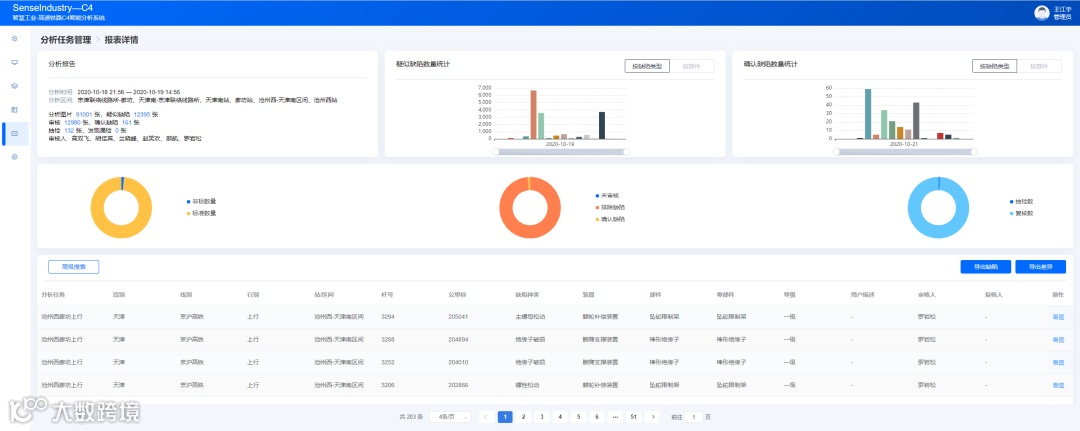Go back to 分析任务管理 breadcrumb
1080x431 pixels.
tap(65, 40)
